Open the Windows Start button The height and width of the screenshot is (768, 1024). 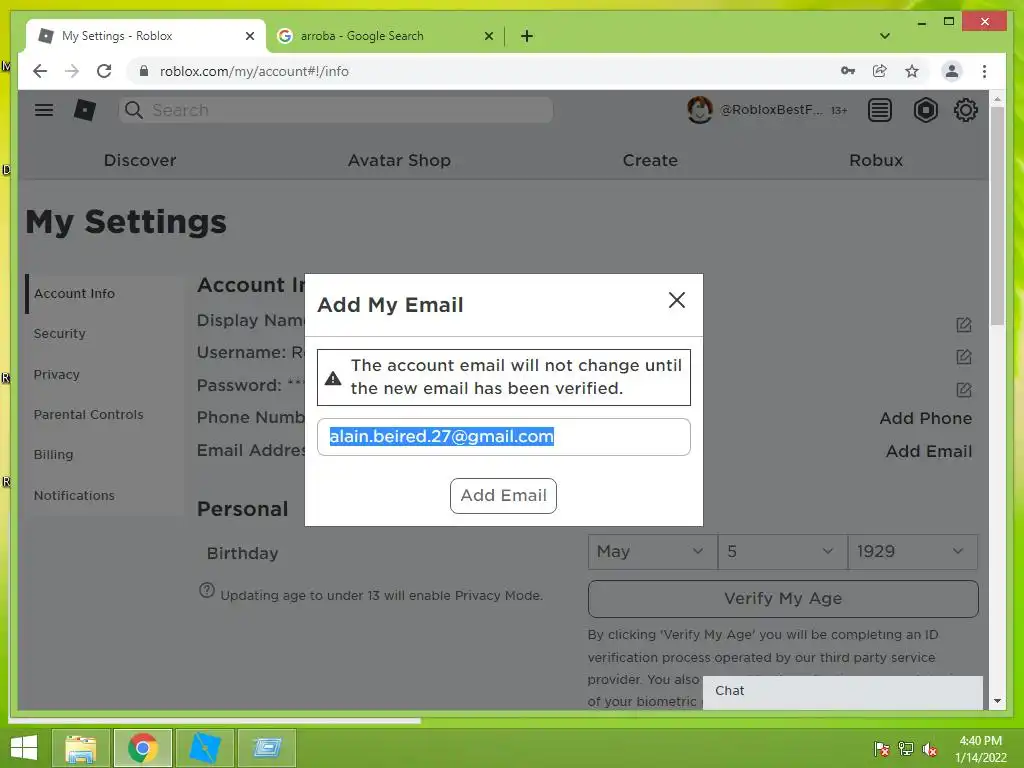24,748
